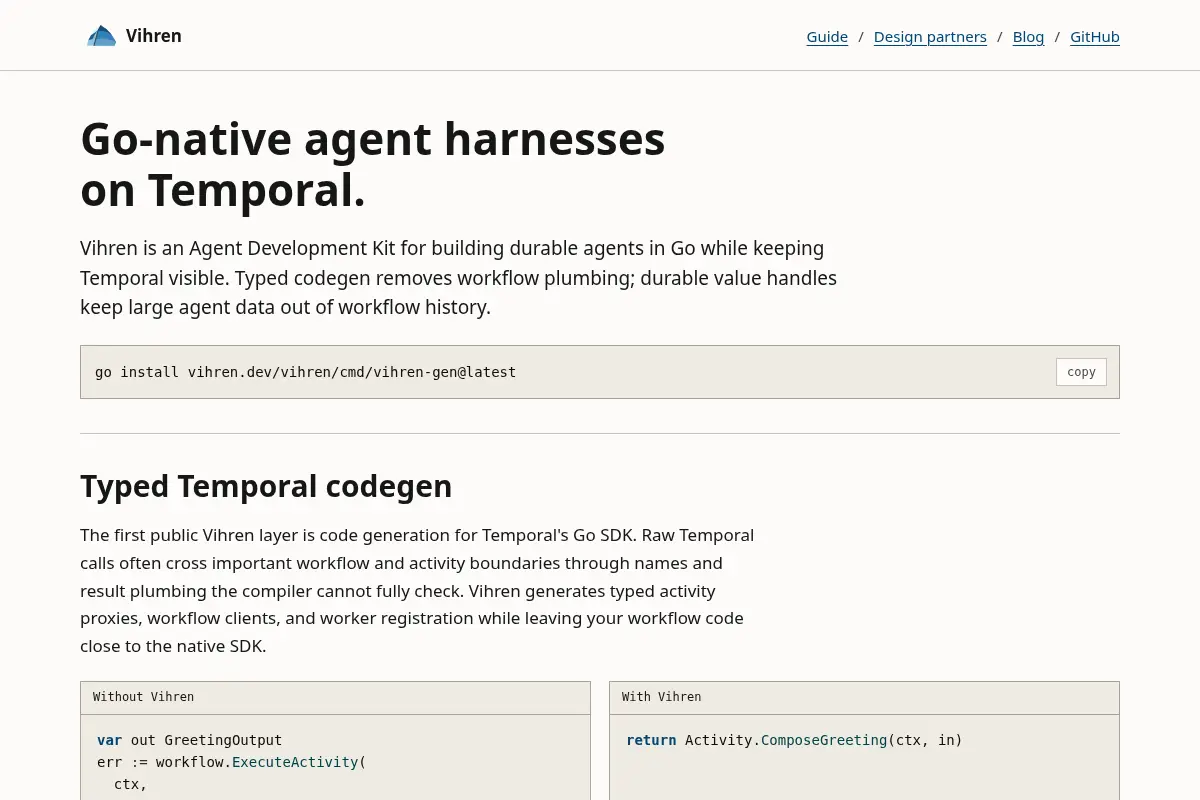1200x800 pixels.
Task: Open the Guide link
Action: pos(827,37)
